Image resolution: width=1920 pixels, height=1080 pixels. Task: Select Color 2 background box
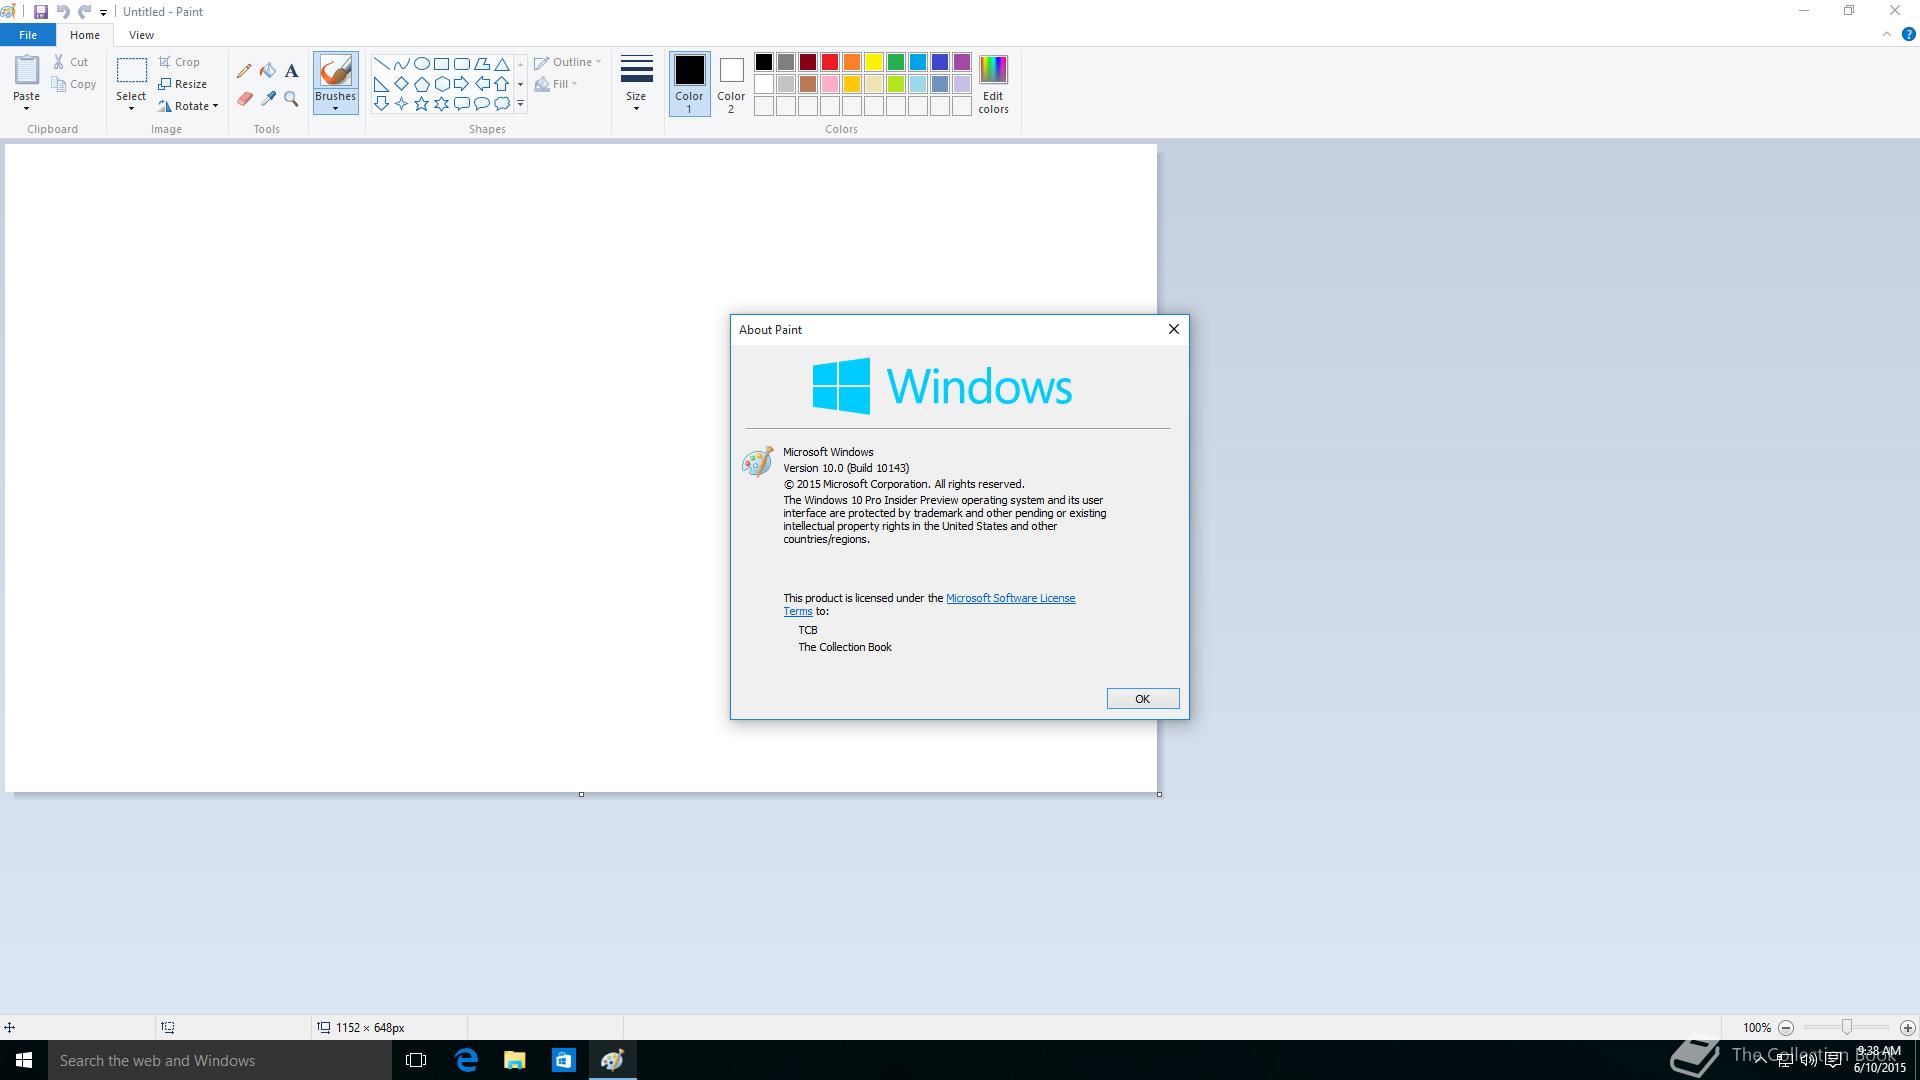(x=731, y=84)
